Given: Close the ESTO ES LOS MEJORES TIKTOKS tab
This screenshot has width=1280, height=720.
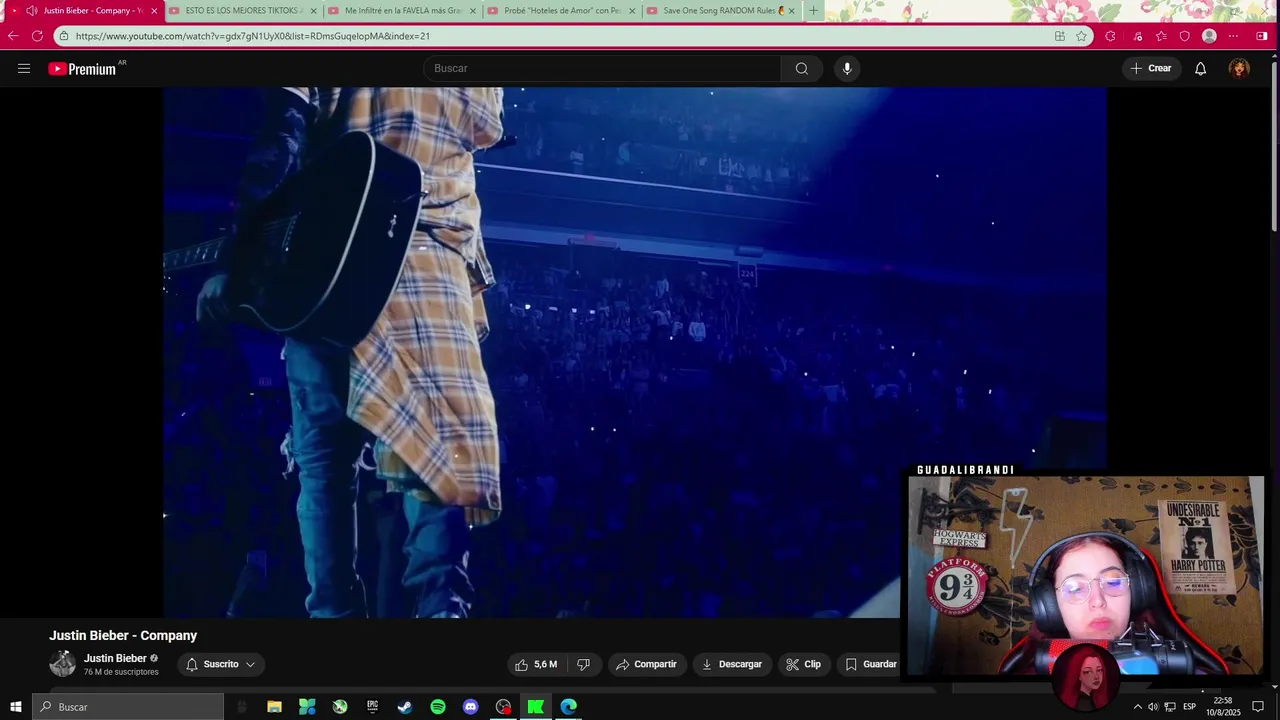Looking at the screenshot, I should pyautogui.click(x=313, y=11).
